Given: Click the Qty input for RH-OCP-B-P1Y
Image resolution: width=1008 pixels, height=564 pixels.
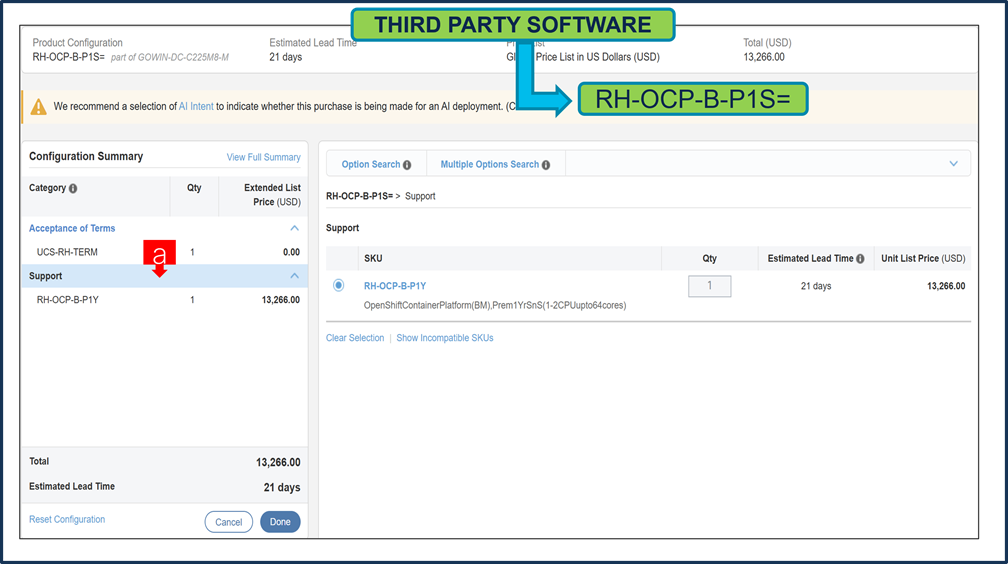Looking at the screenshot, I should click(x=710, y=286).
